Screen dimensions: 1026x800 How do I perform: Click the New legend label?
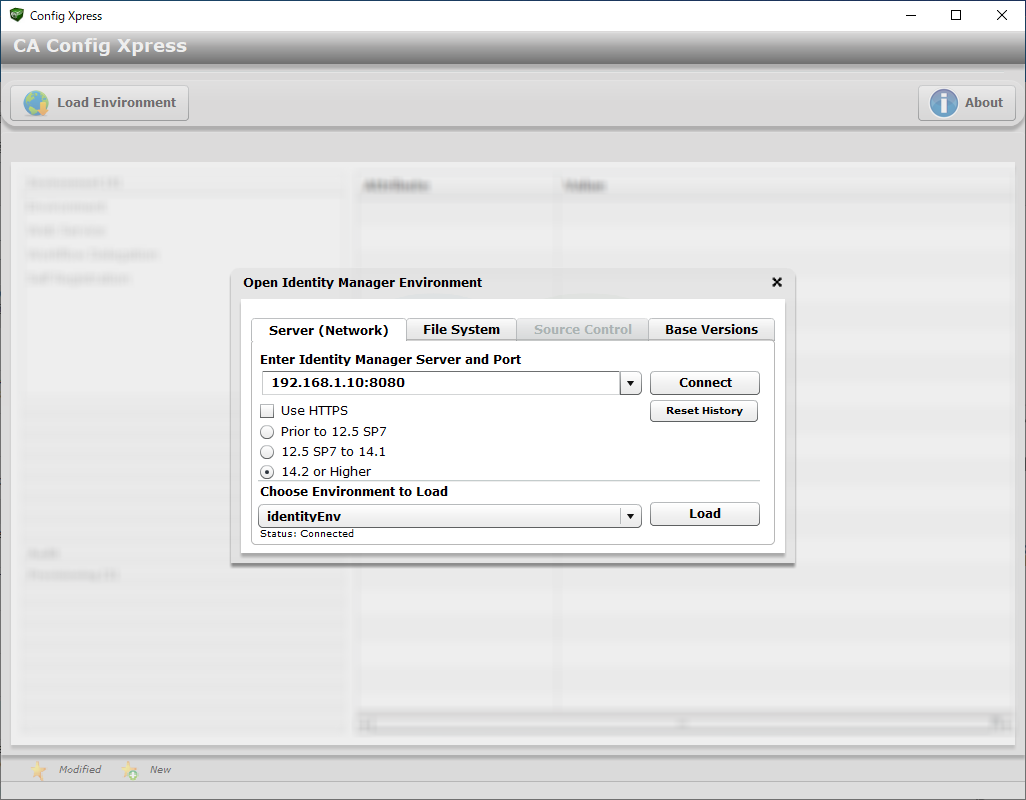[160, 770]
